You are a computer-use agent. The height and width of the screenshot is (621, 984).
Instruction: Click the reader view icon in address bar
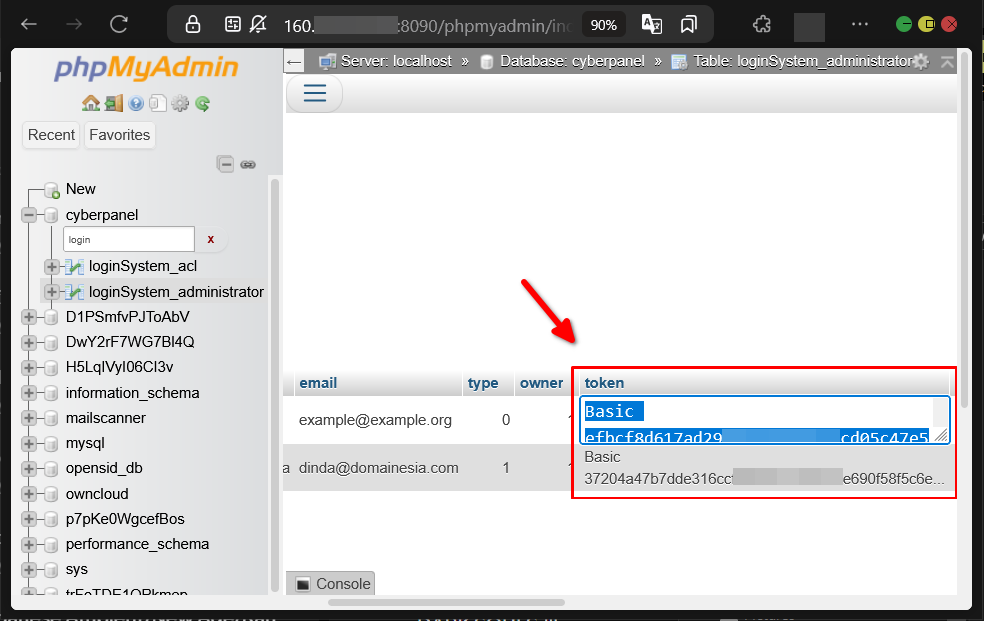point(232,24)
